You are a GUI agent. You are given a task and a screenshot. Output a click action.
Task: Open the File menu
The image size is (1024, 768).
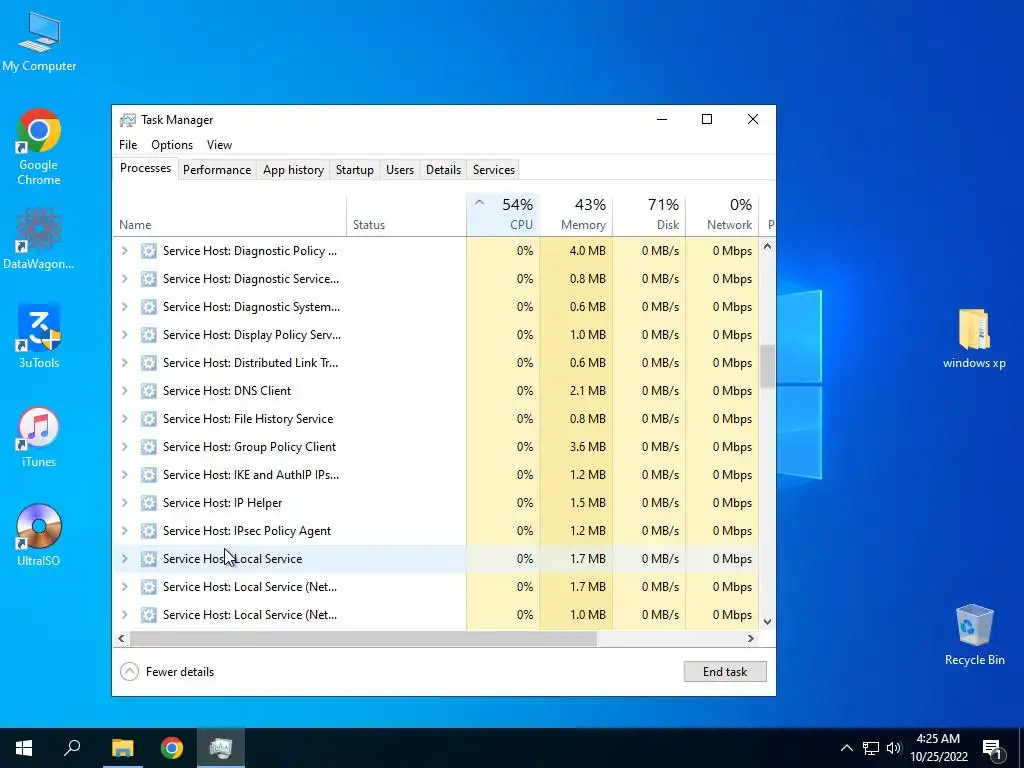click(128, 145)
